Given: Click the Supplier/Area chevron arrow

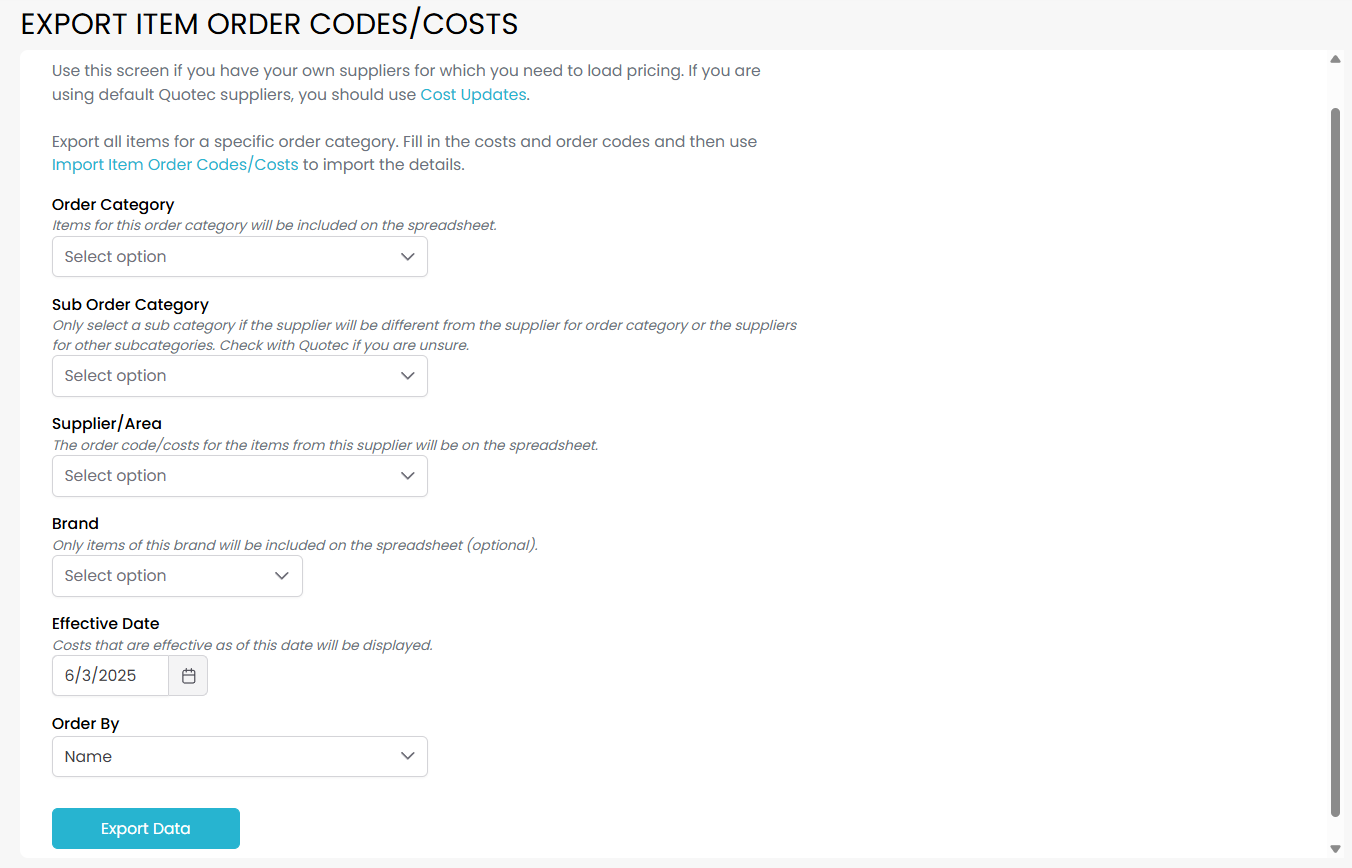Looking at the screenshot, I should [x=407, y=476].
